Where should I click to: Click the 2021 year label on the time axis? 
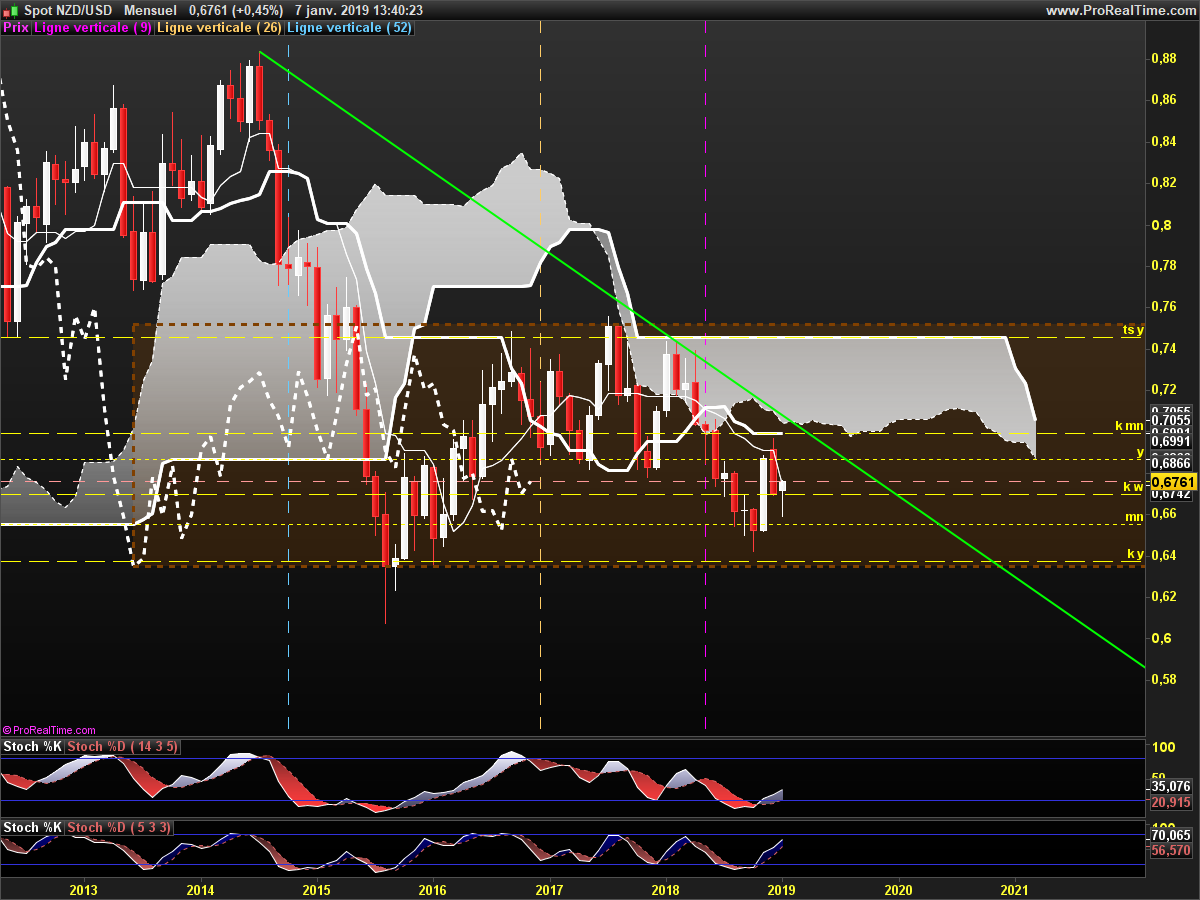coord(1015,889)
